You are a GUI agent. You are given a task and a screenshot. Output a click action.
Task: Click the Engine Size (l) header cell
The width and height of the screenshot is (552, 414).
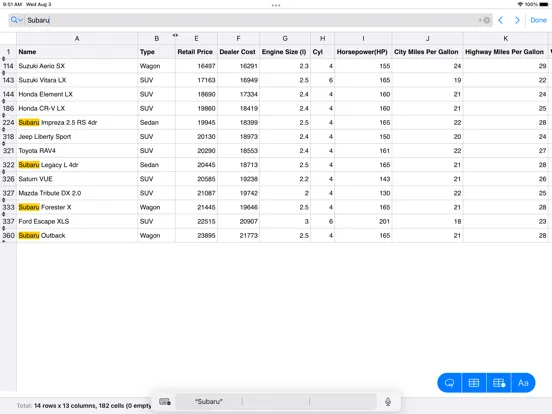(285, 52)
